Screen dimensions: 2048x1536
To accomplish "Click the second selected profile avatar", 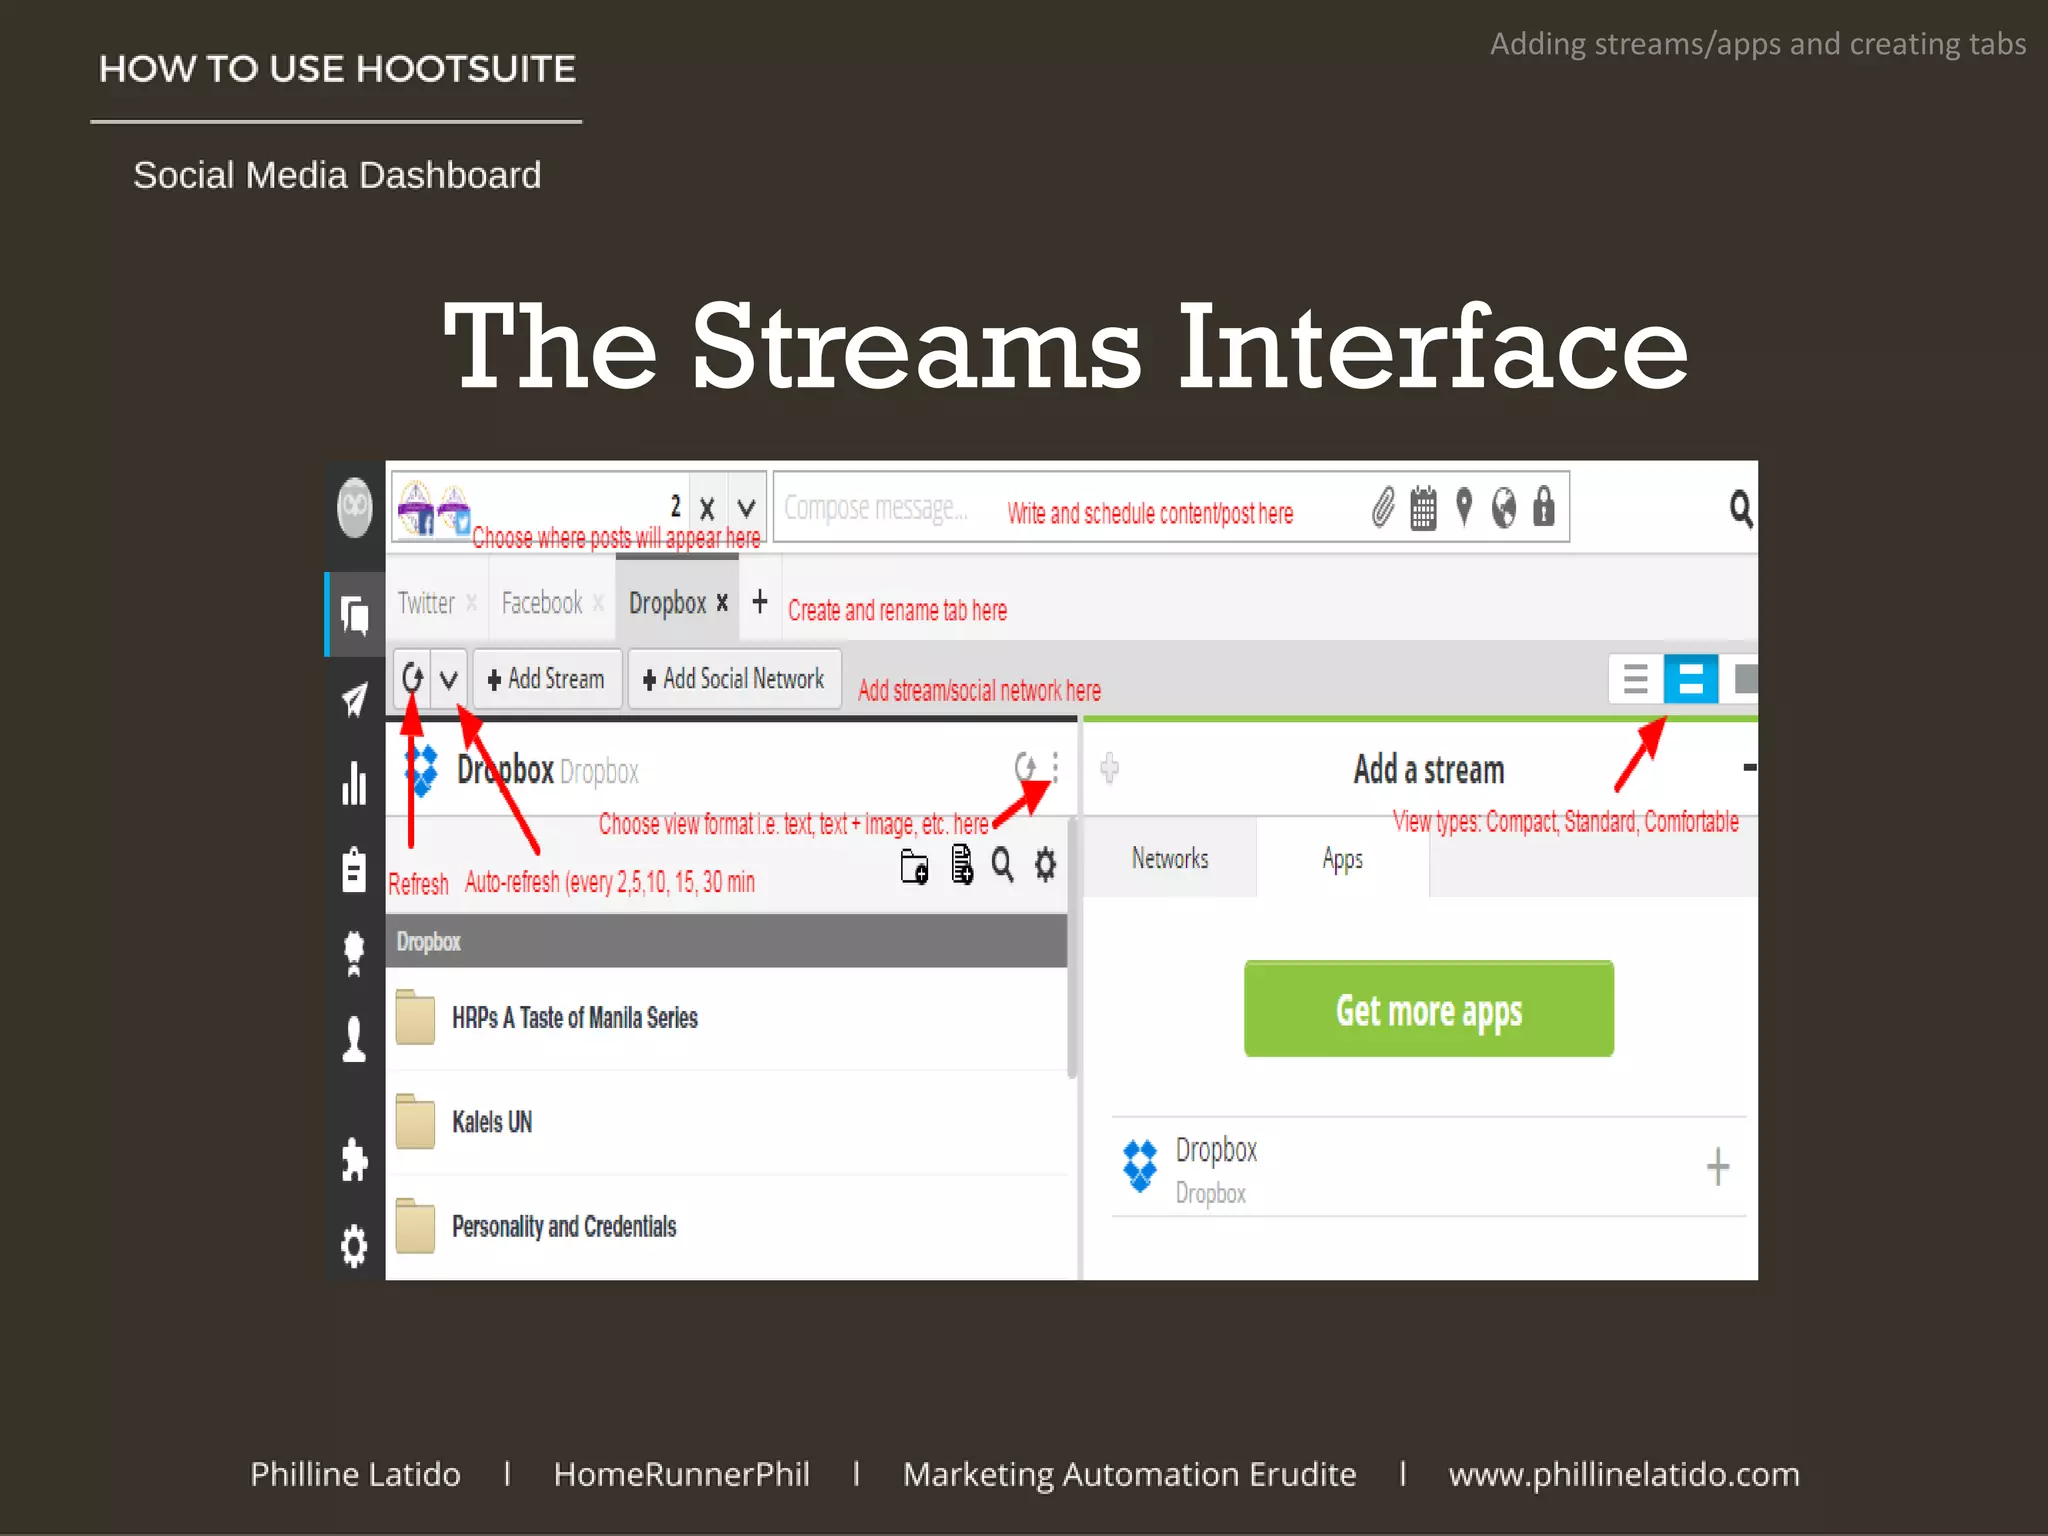I will pyautogui.click(x=453, y=508).
